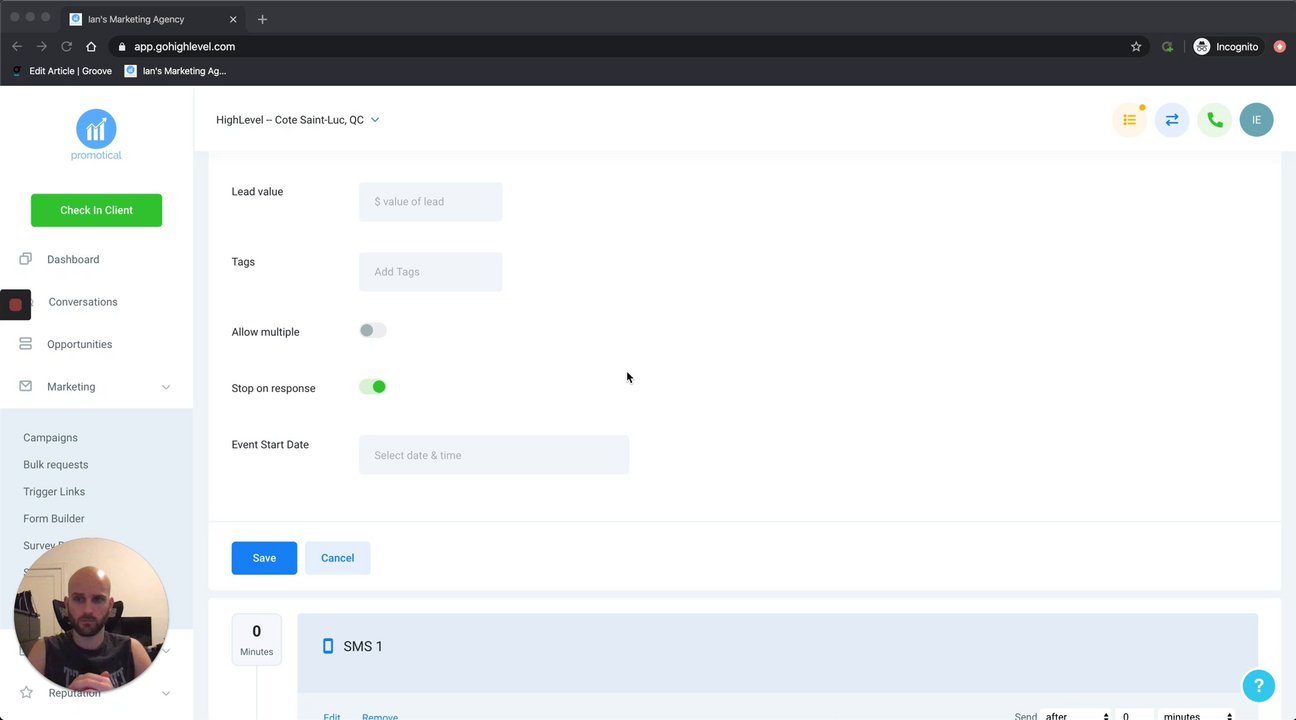Open Edit Article Groove bookmark
The height and width of the screenshot is (720, 1296).
click(62, 71)
